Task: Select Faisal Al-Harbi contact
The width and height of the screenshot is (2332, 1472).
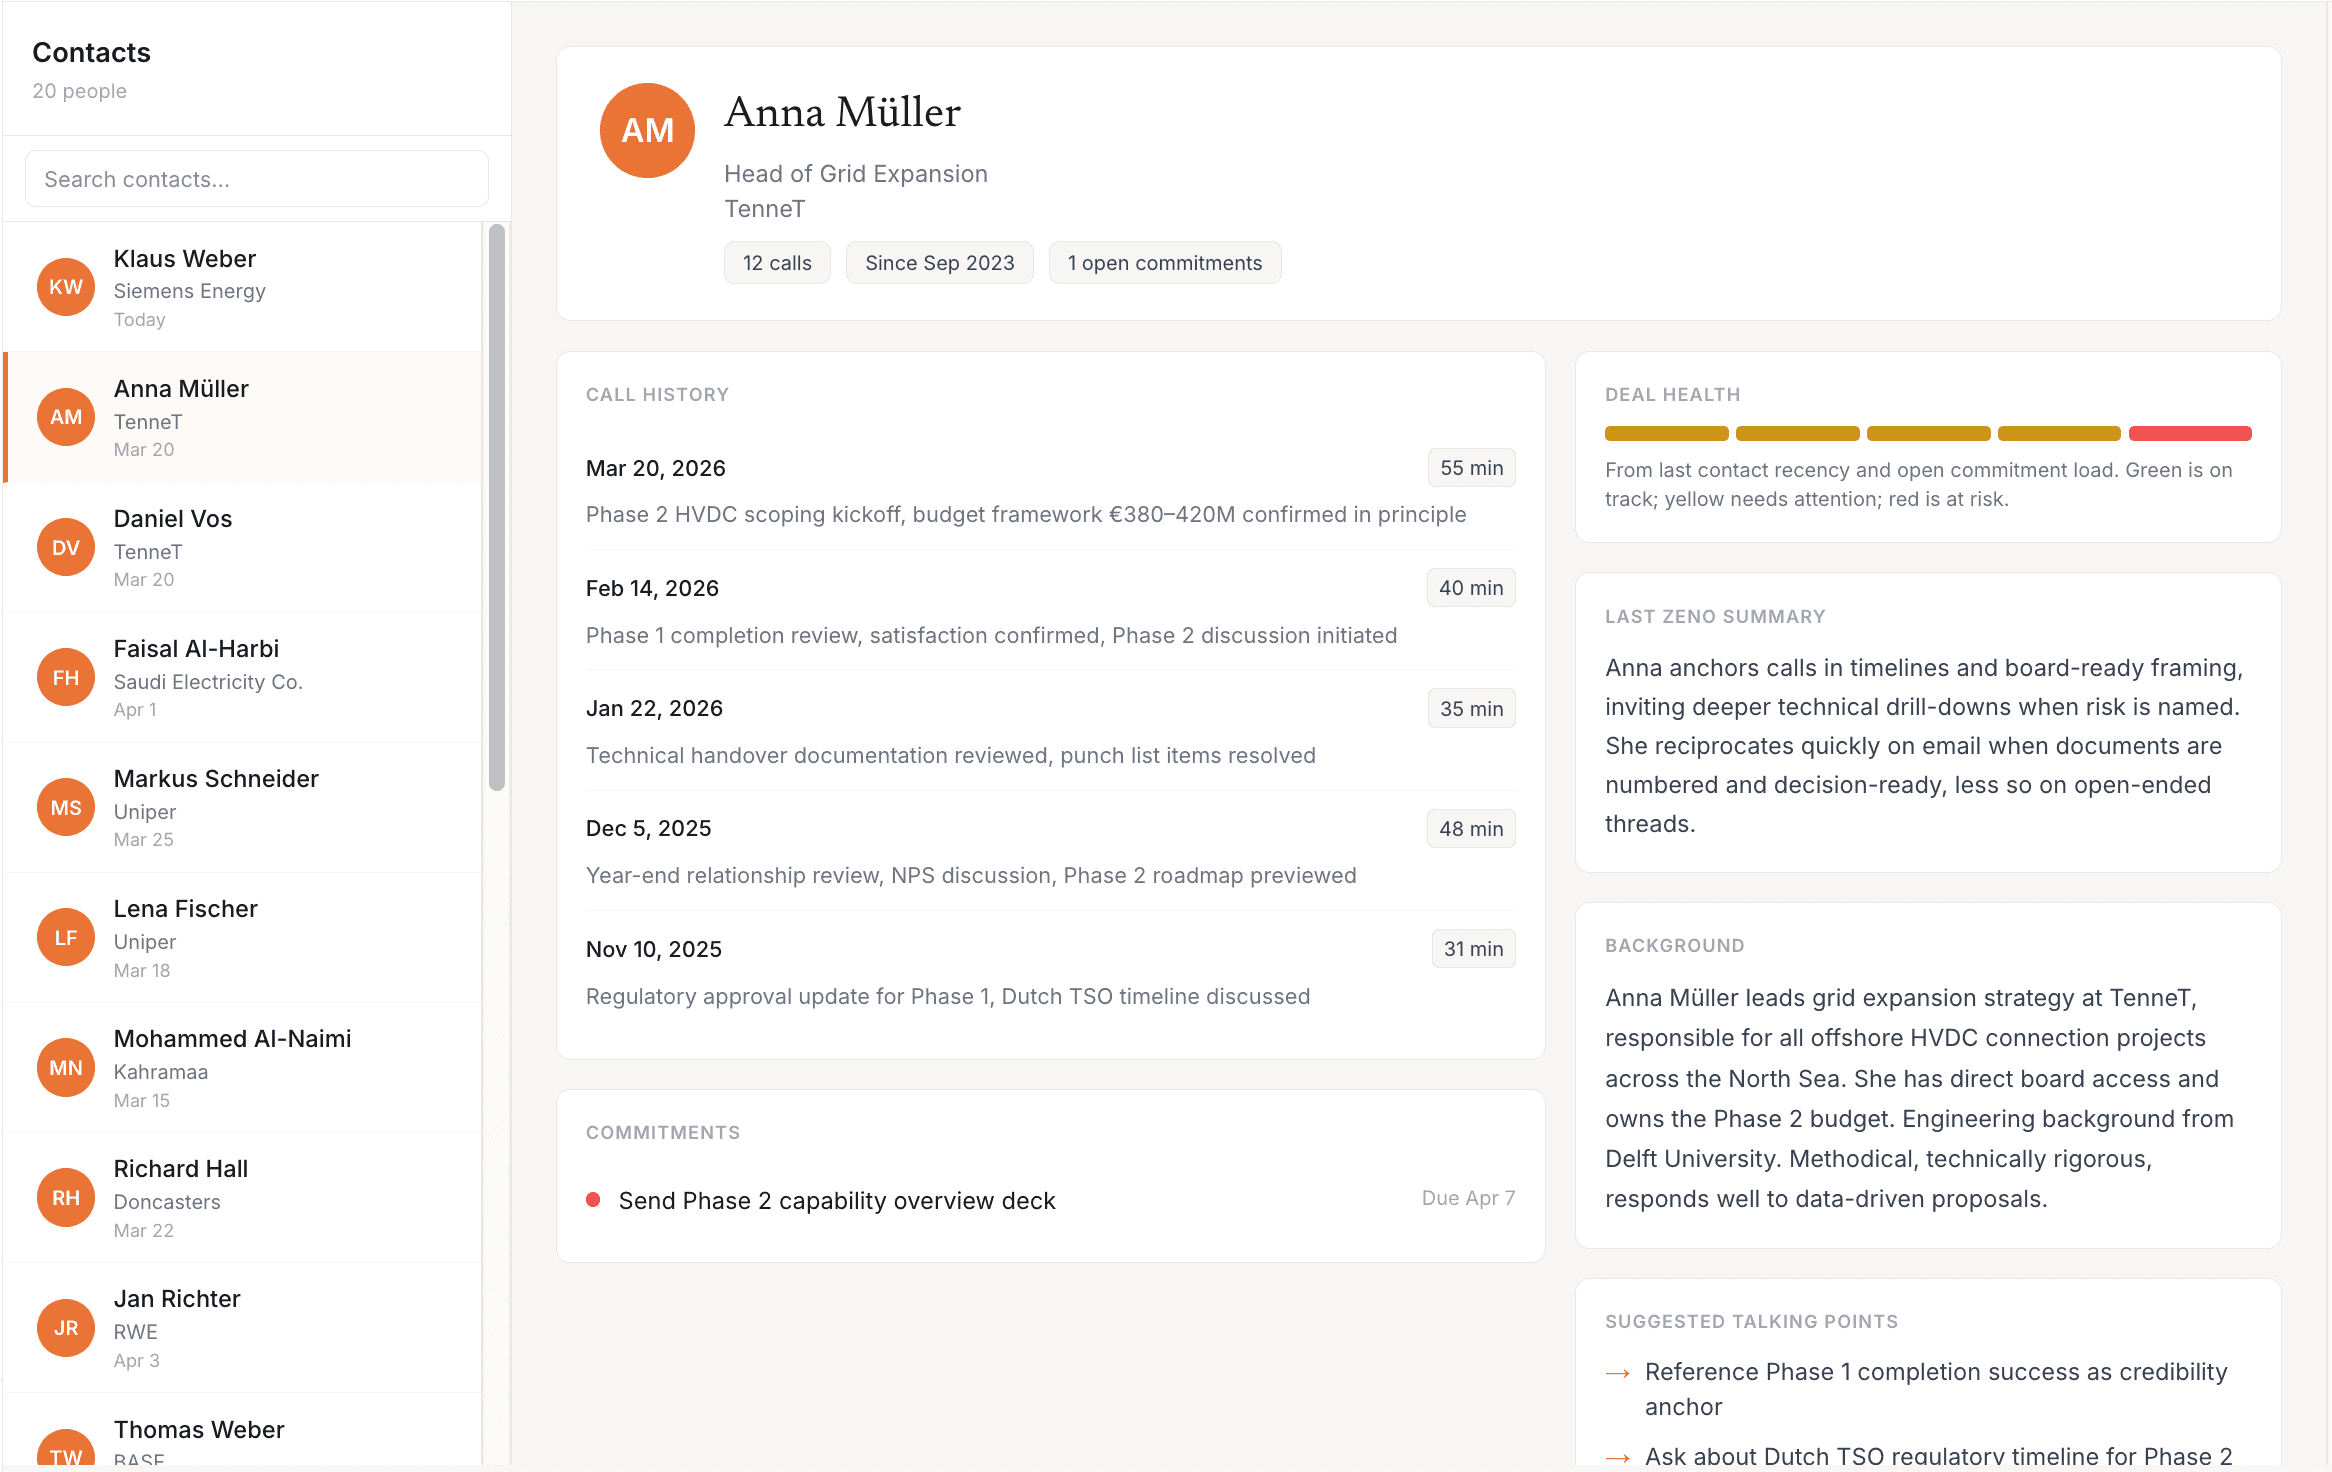Action: coord(243,678)
